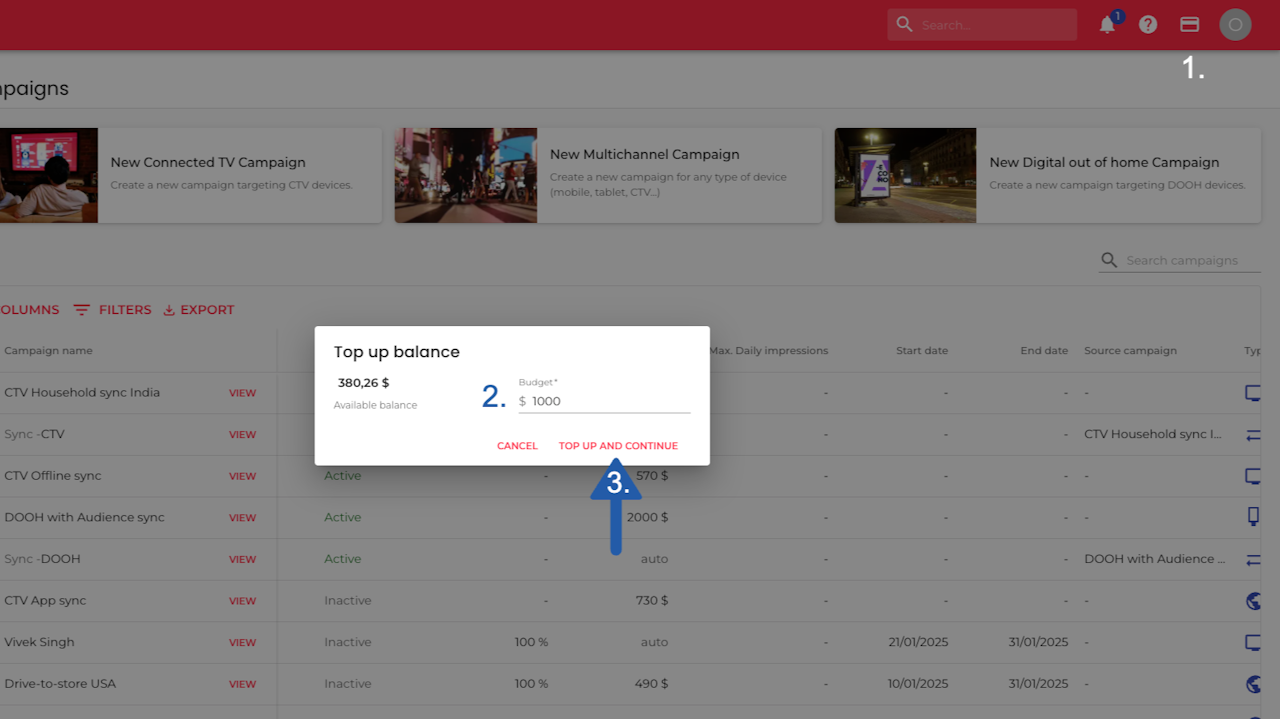Click the search magnifier in top bar
Image resolution: width=1280 pixels, height=719 pixels.
(x=904, y=25)
